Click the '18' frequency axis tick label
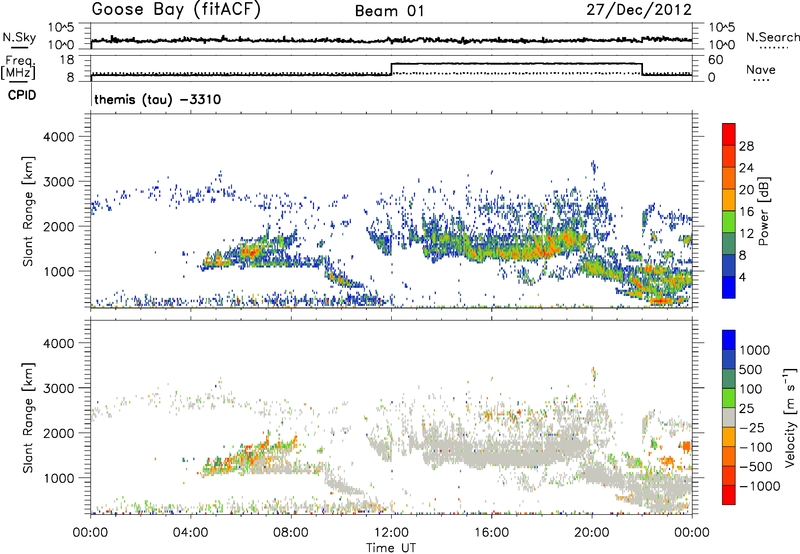The image size is (800, 554). pos(67,60)
